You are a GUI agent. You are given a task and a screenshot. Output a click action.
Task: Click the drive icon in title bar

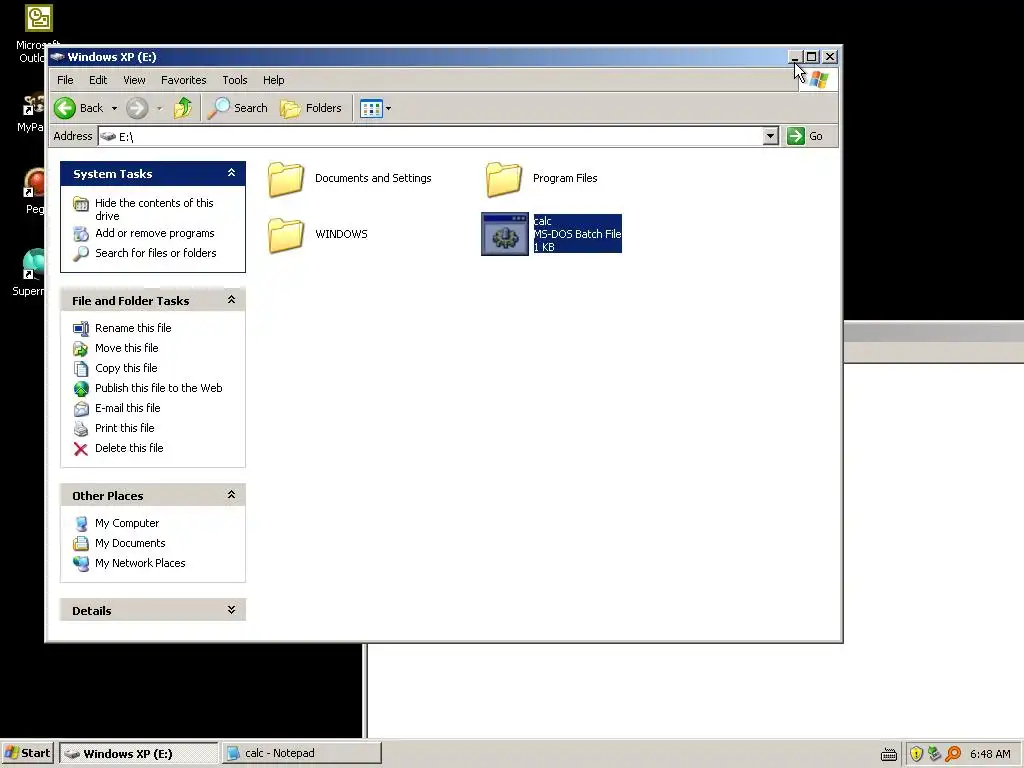click(57, 57)
